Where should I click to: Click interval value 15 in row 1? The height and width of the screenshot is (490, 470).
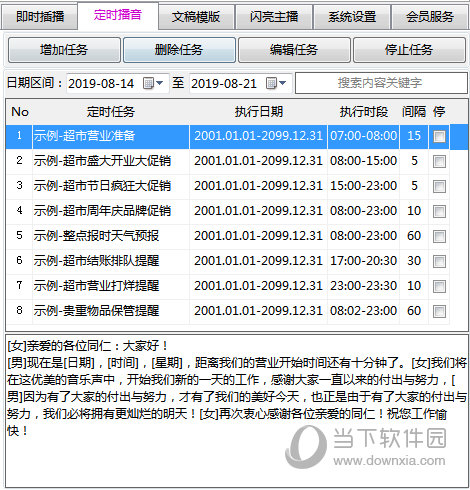[414, 136]
